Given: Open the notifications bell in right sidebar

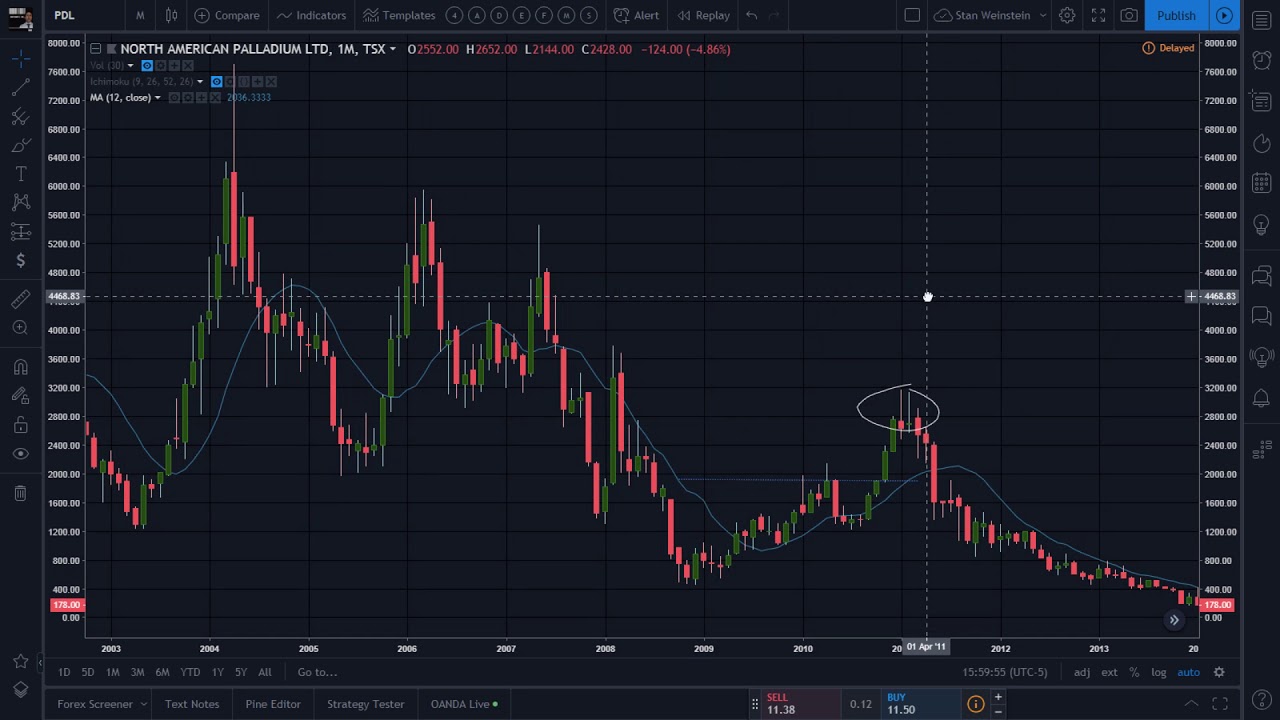Looking at the screenshot, I should 1261,398.
